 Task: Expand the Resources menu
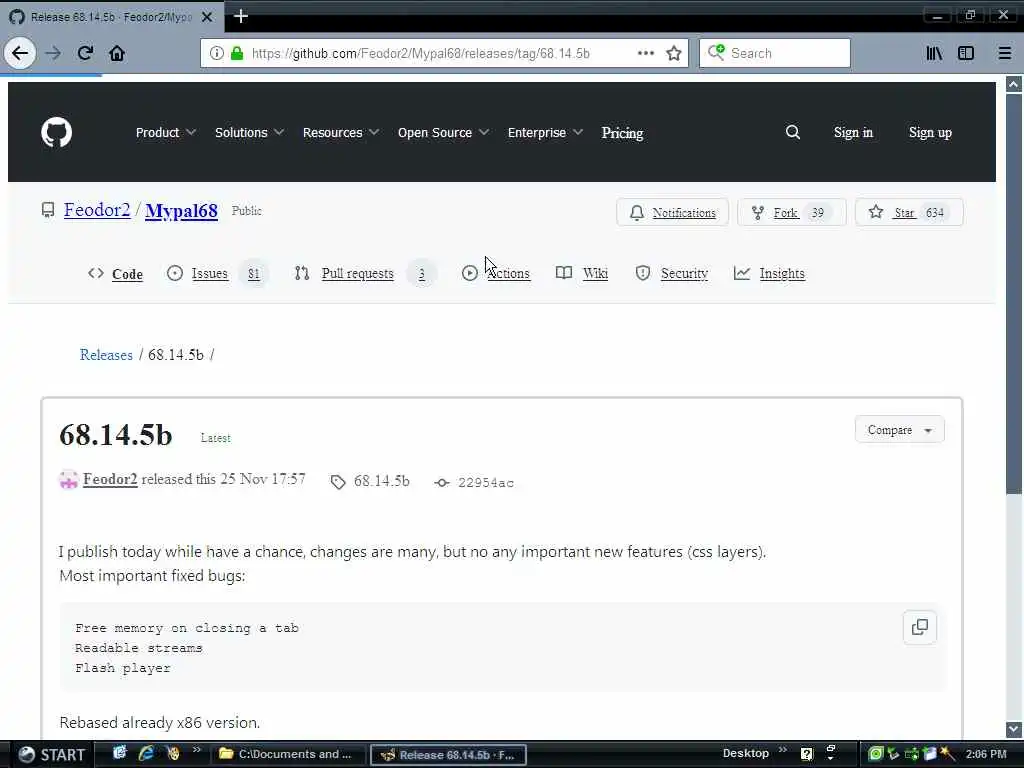tap(341, 133)
